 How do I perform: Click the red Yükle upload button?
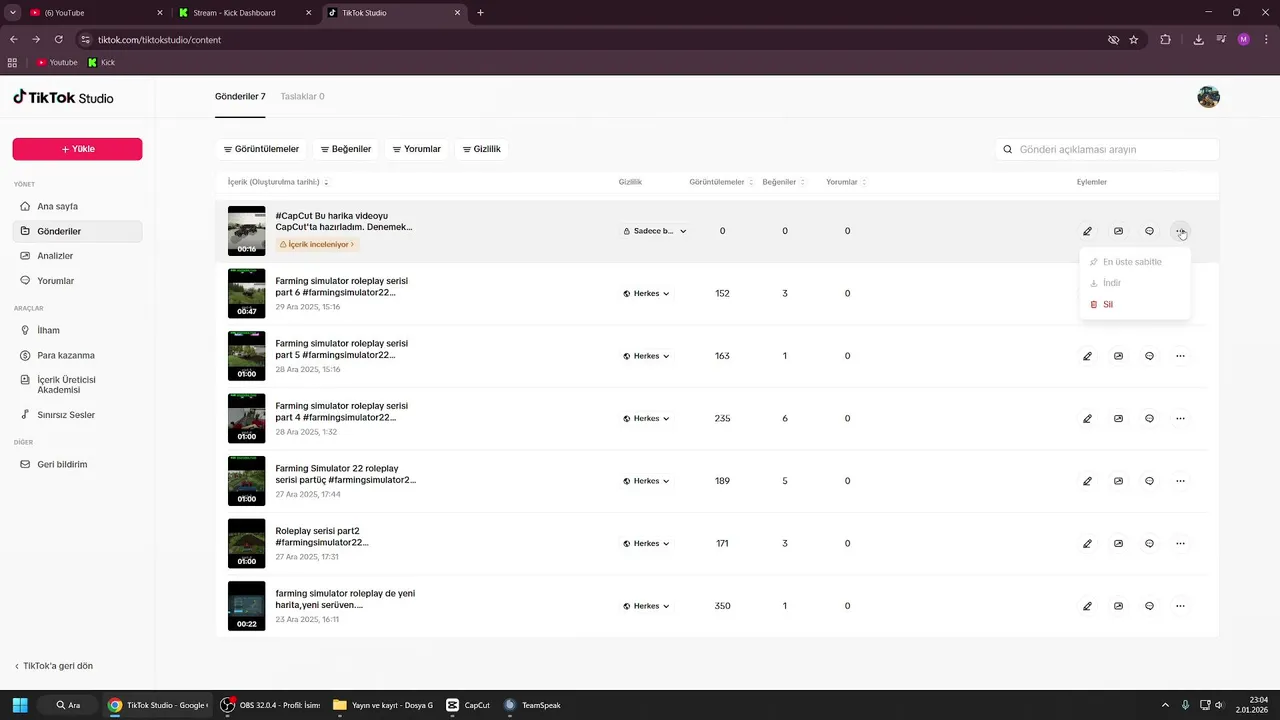point(77,149)
